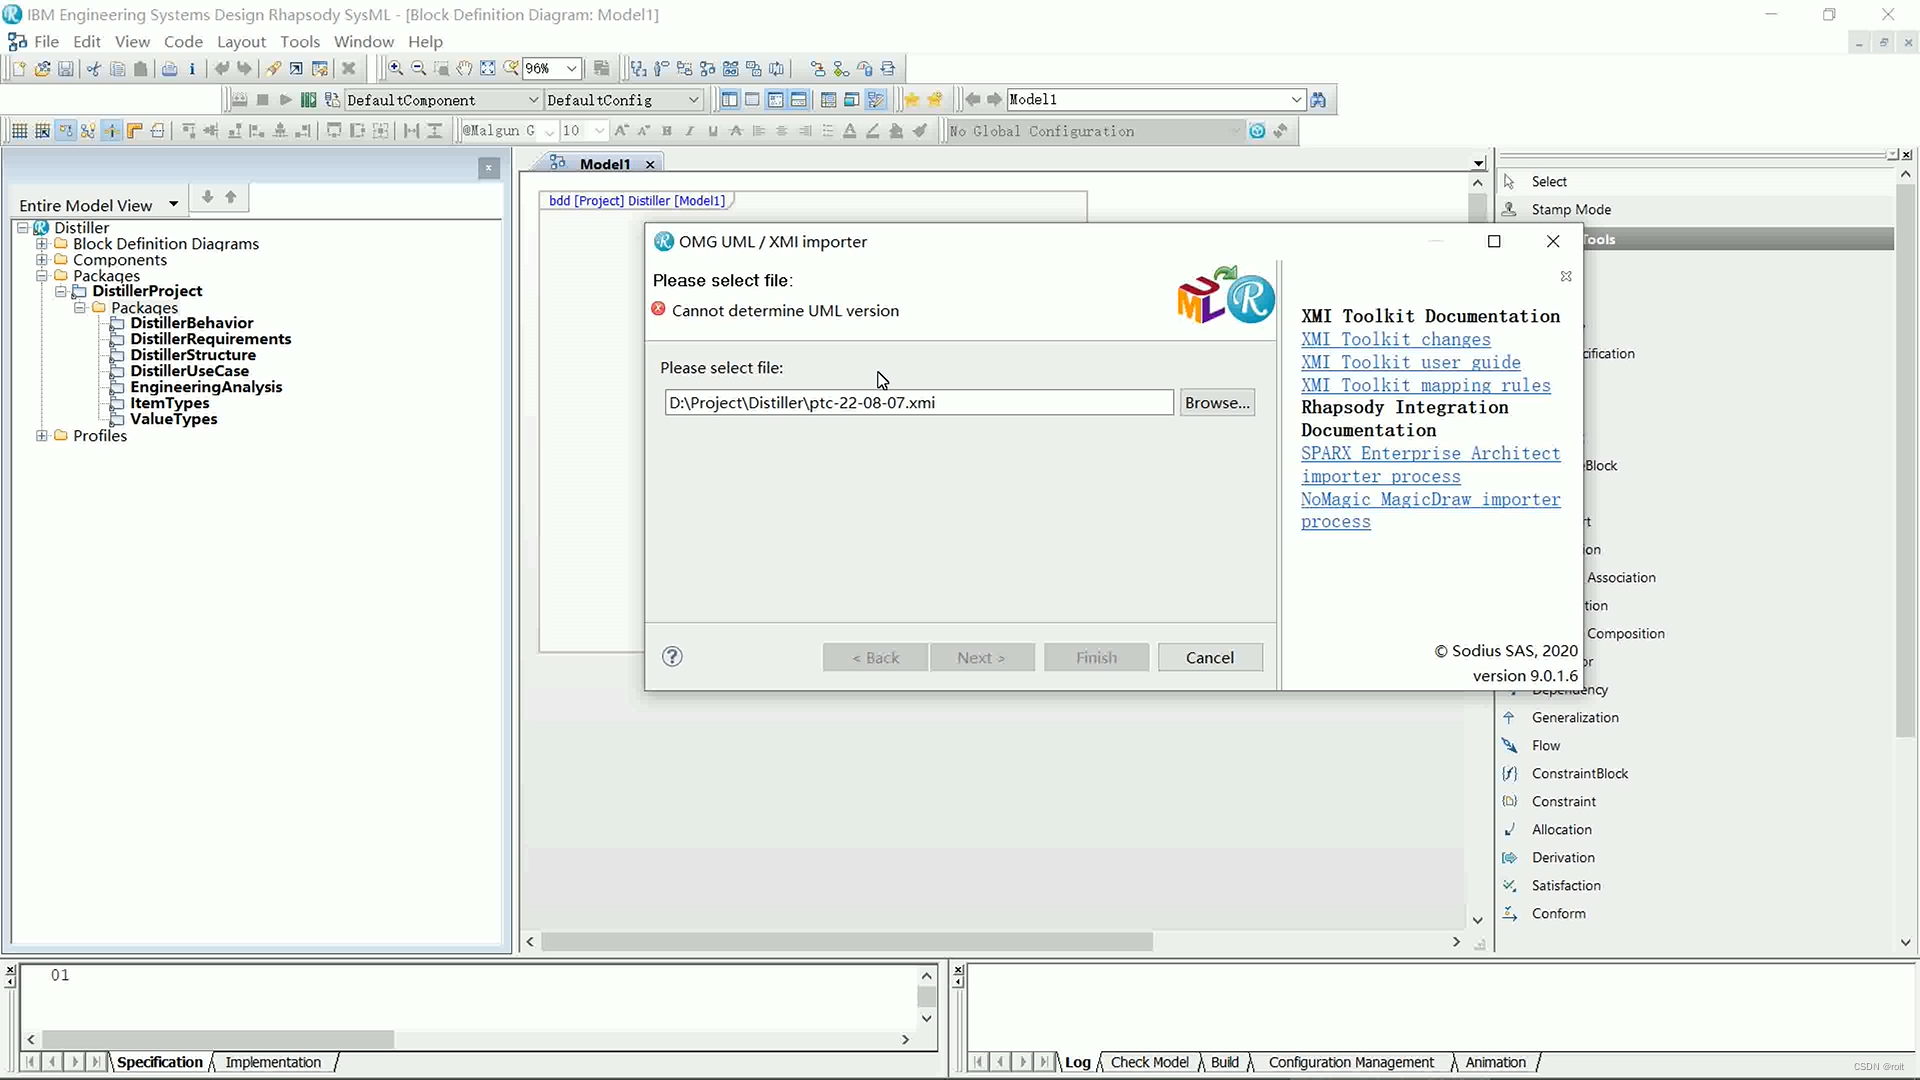Click the Cancel button in importer dialog
Image resolution: width=1920 pixels, height=1080 pixels.
click(x=1210, y=657)
